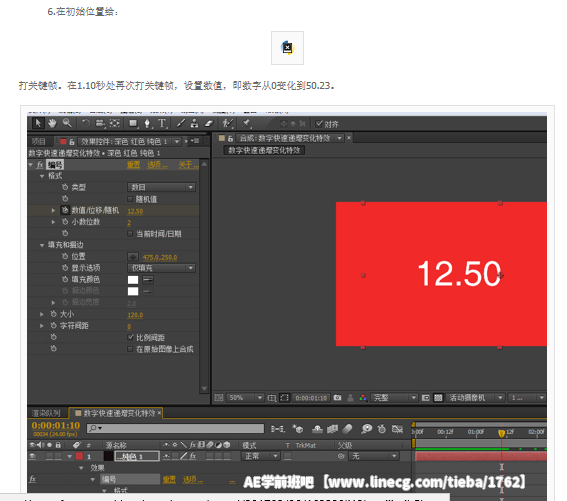Expand the 数值/位移/随机 property
The image size is (567, 501).
coord(53,210)
